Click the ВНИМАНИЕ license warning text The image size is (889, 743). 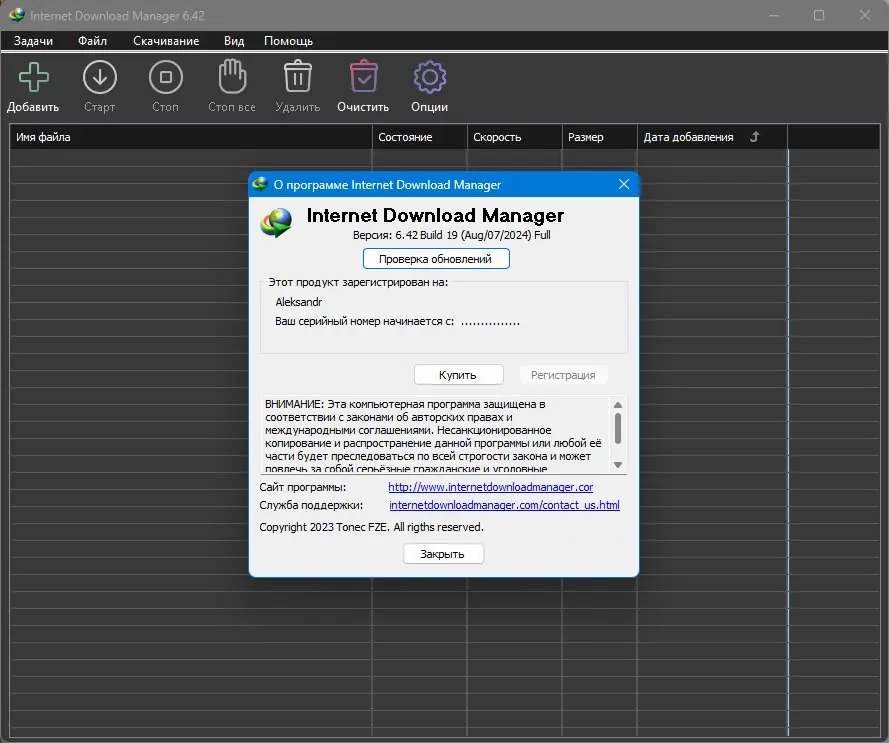point(435,436)
